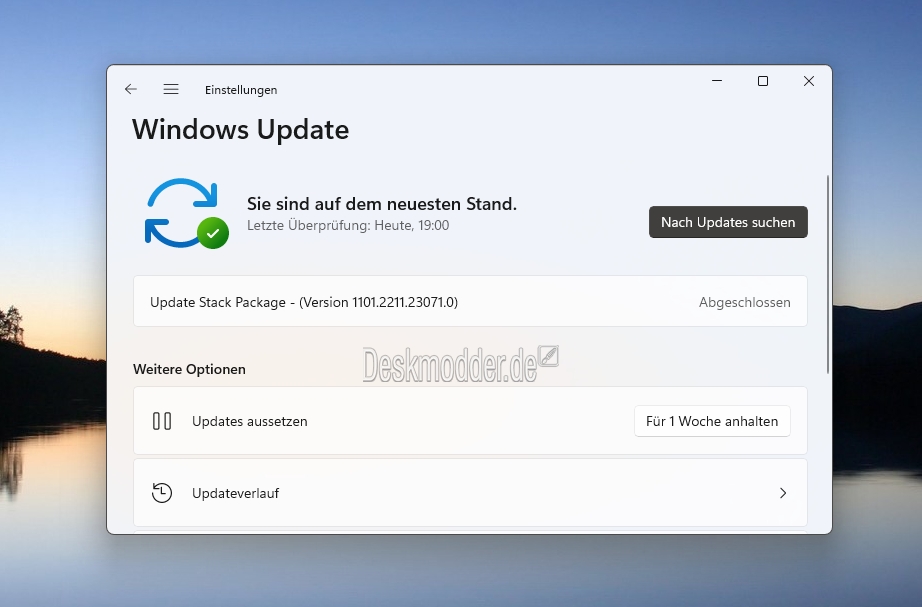Click the Letzte Überprüfung: Heute, 19:00 text
This screenshot has height=607, width=922.
pyautogui.click(x=348, y=225)
